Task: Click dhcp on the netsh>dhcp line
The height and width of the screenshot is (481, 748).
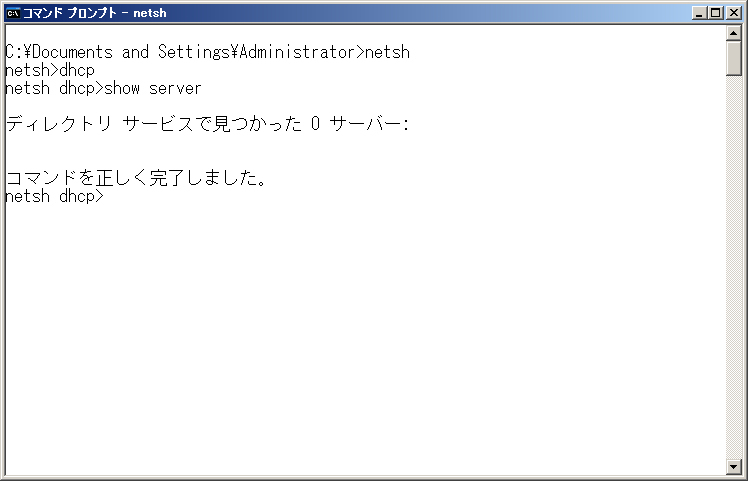Action: point(77,70)
